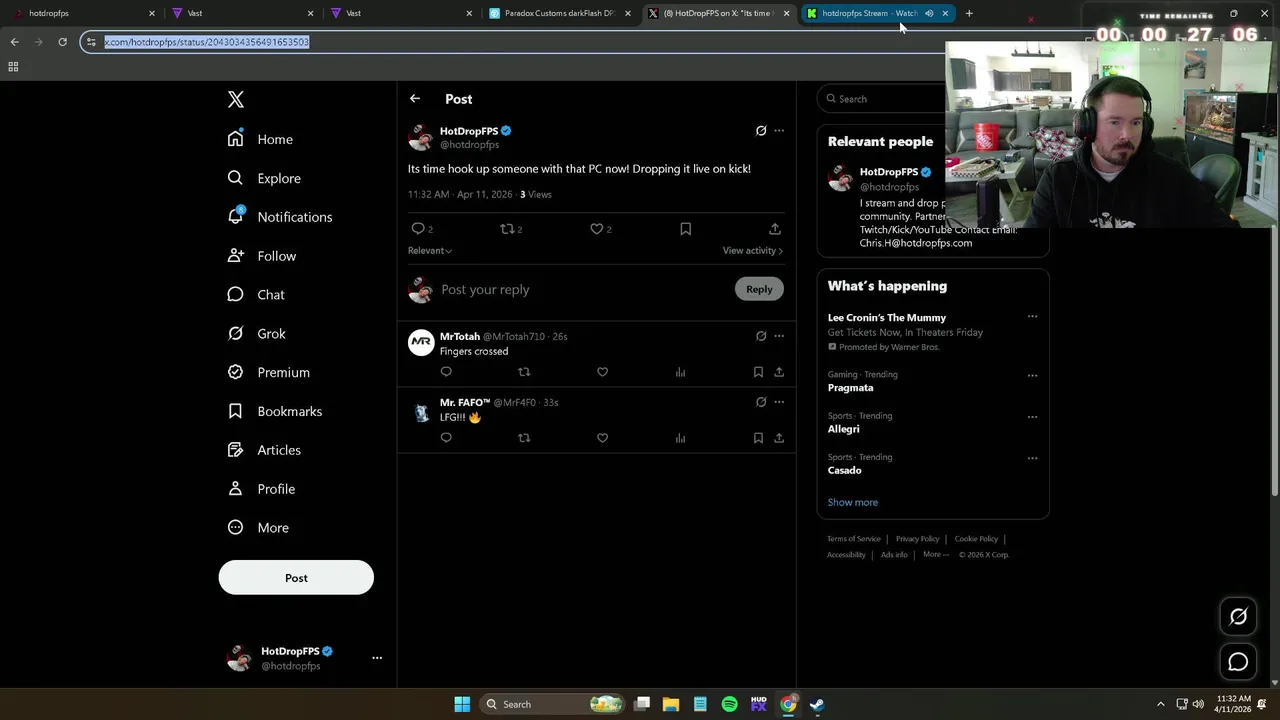Open HotDropFPS account menu dots

click(377, 658)
